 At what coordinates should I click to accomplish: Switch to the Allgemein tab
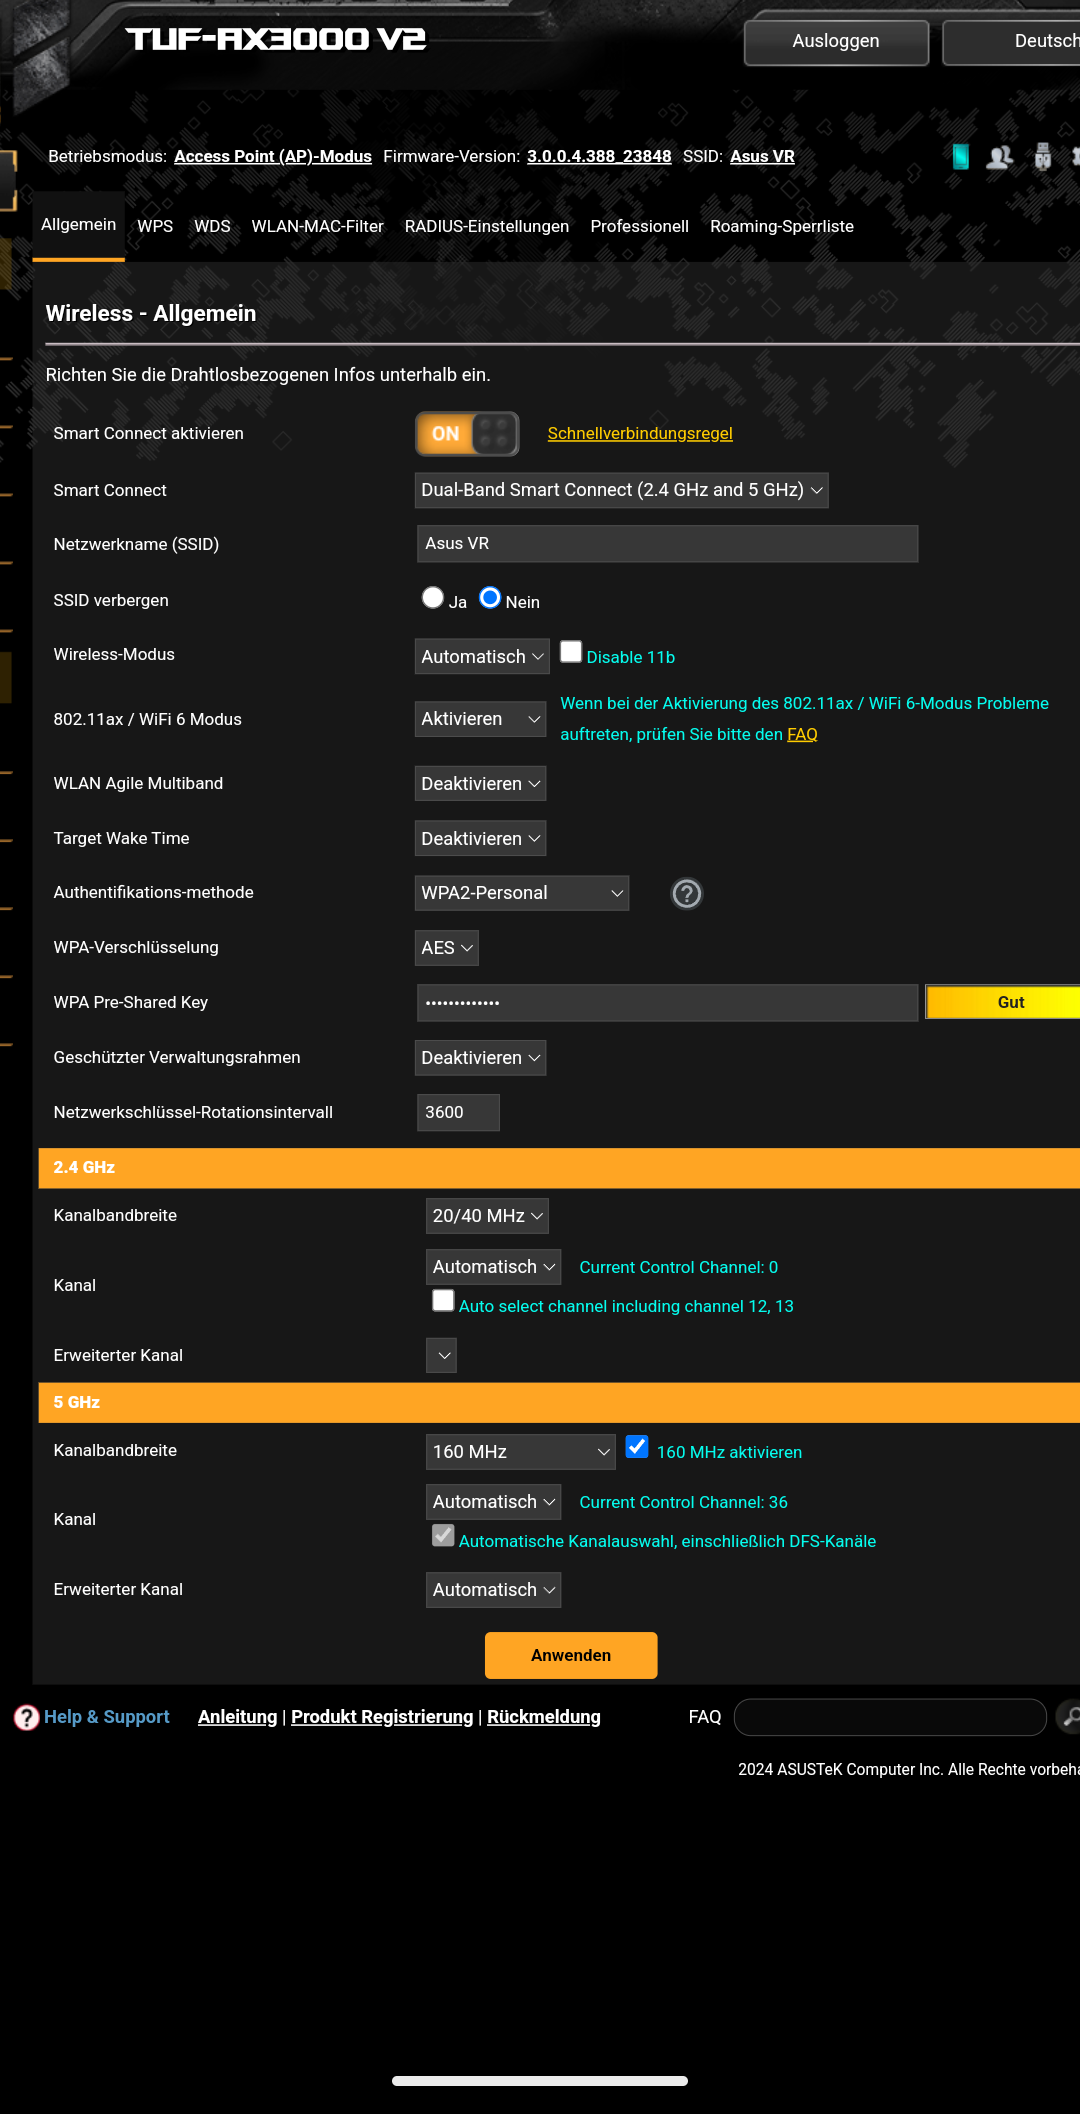point(79,225)
